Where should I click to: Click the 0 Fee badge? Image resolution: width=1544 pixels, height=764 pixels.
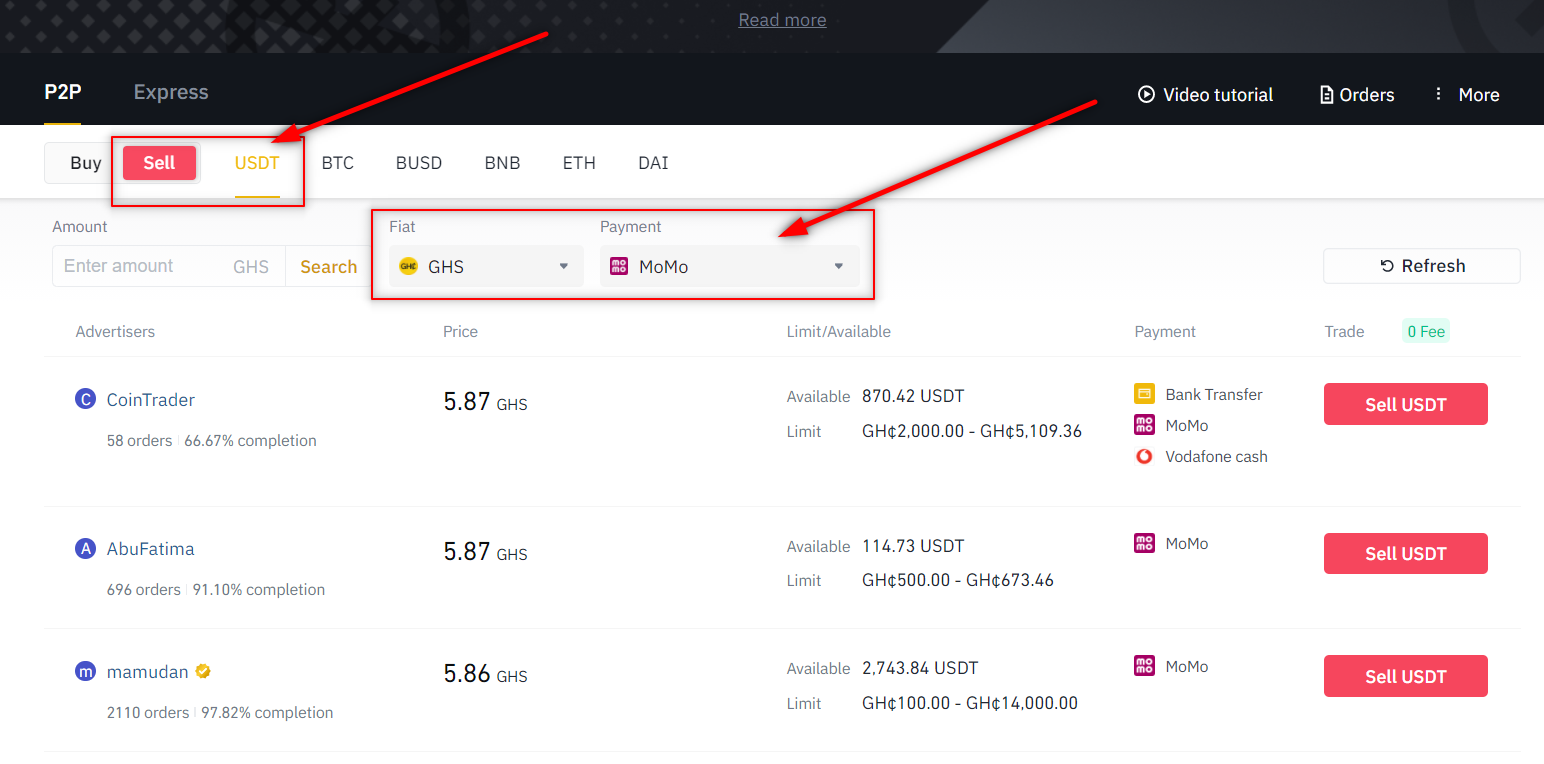click(1426, 331)
